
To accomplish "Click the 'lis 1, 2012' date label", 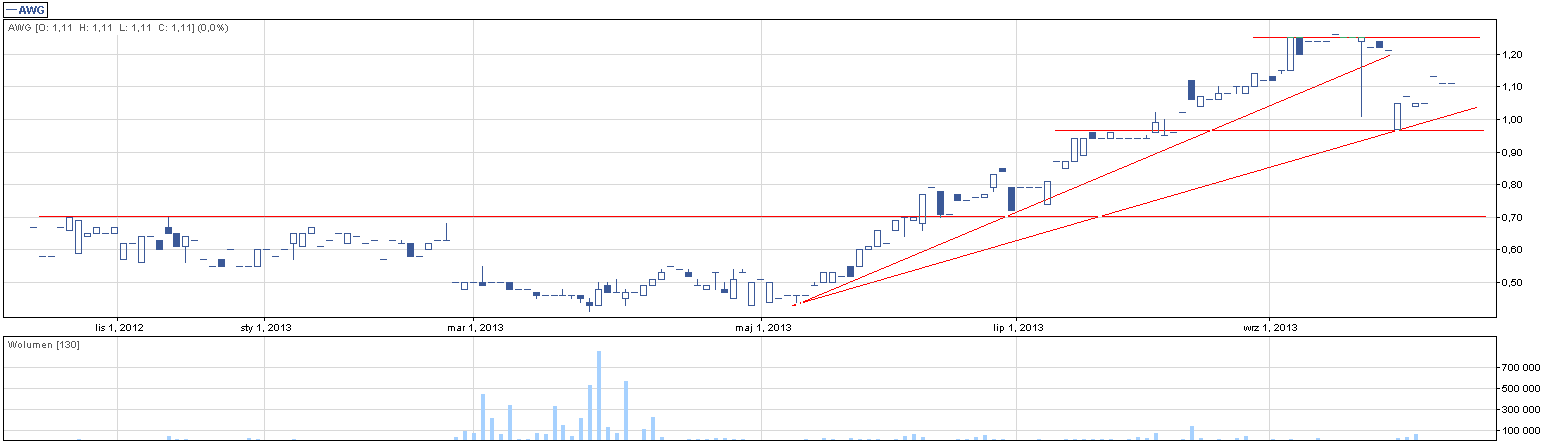I will (x=119, y=327).
